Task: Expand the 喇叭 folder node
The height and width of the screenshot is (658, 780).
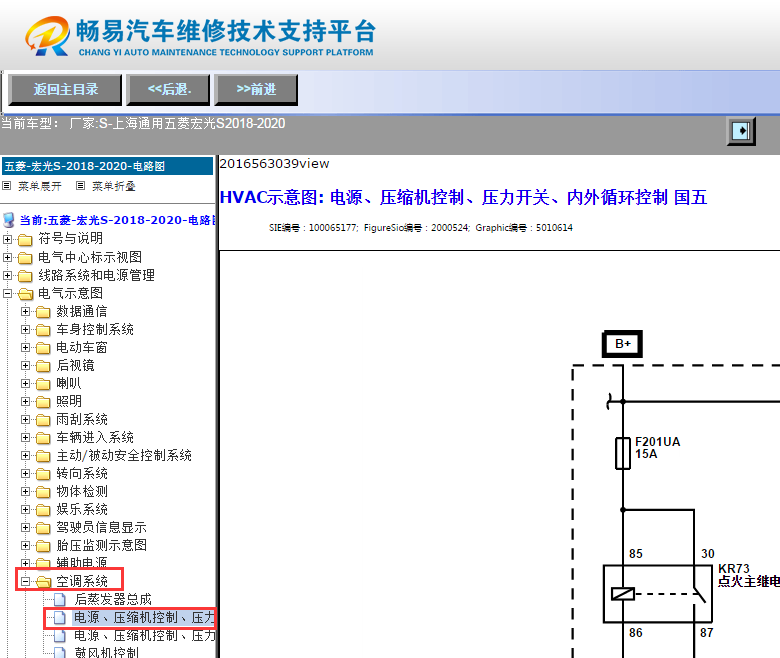Action: (25, 383)
